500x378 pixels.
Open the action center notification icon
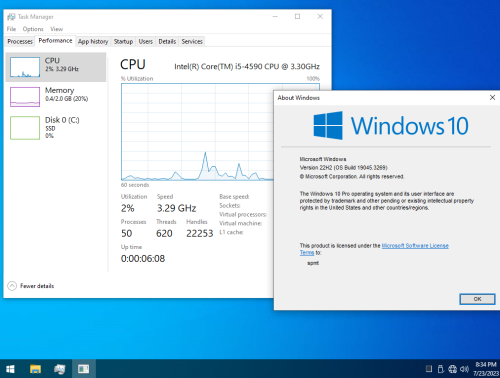pyautogui.click(x=429, y=369)
